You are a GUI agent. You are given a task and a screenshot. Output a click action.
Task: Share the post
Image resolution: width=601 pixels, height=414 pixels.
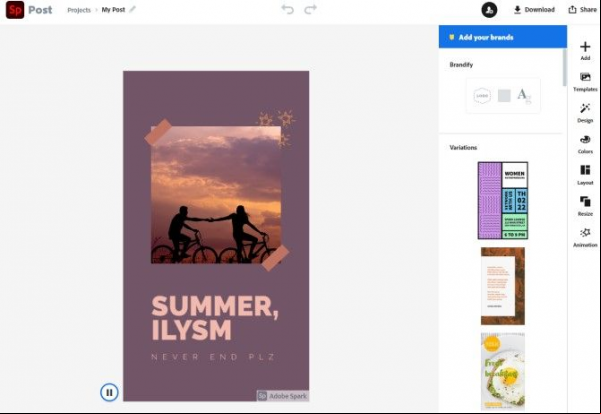pos(583,10)
